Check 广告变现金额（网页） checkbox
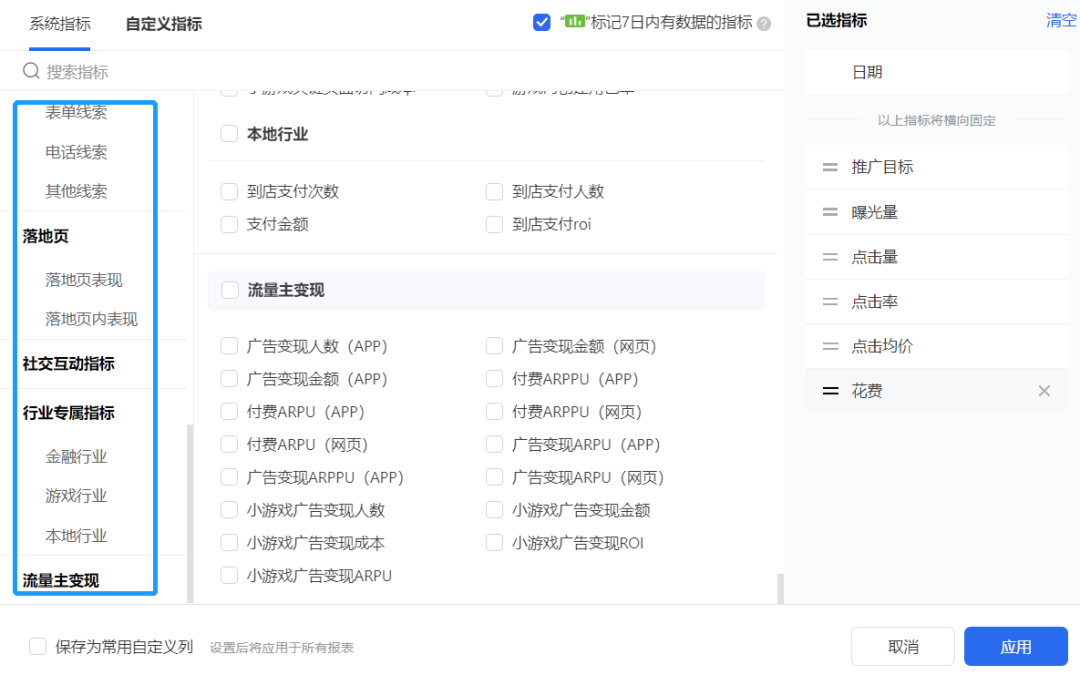The width and height of the screenshot is (1080, 675). (494, 346)
